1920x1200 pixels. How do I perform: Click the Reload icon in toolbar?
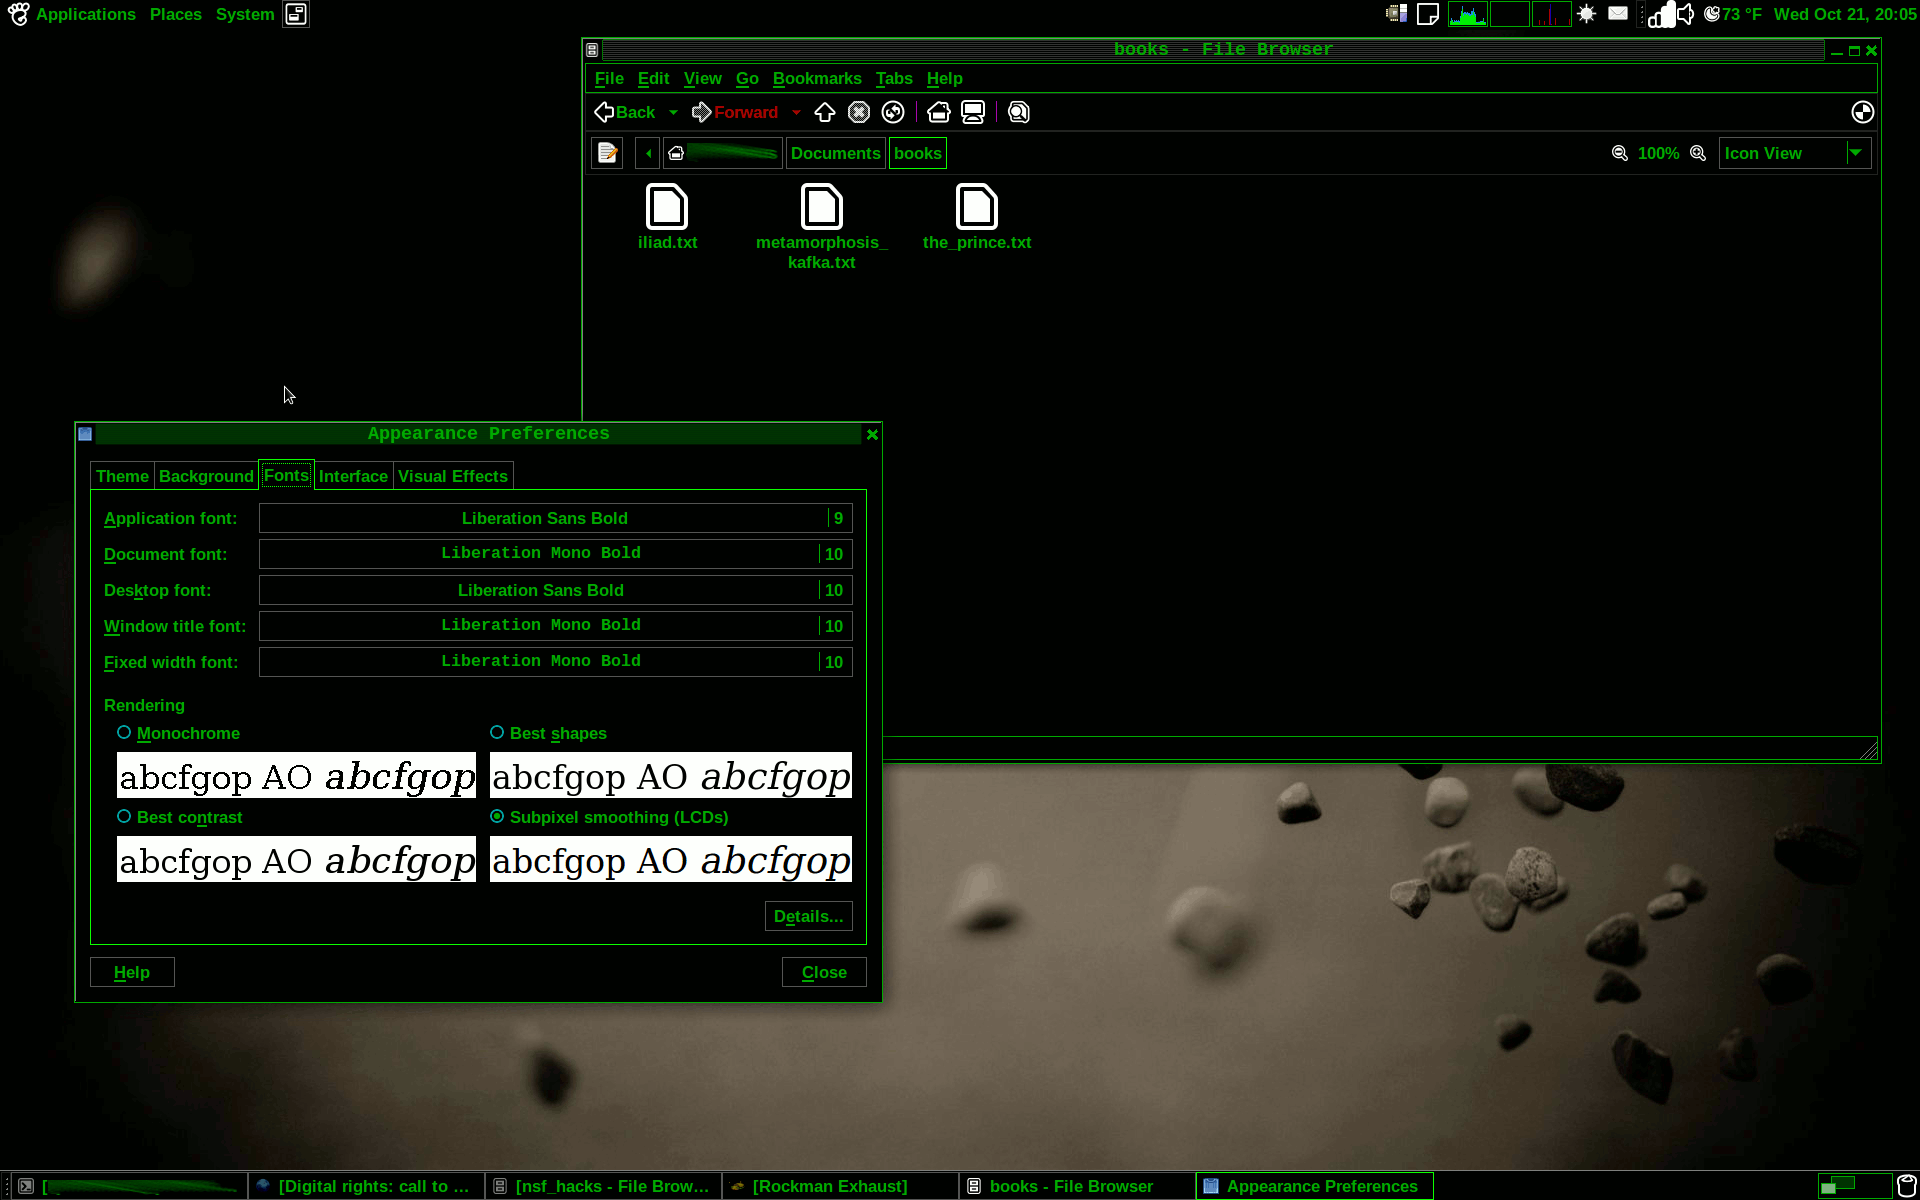point(893,112)
